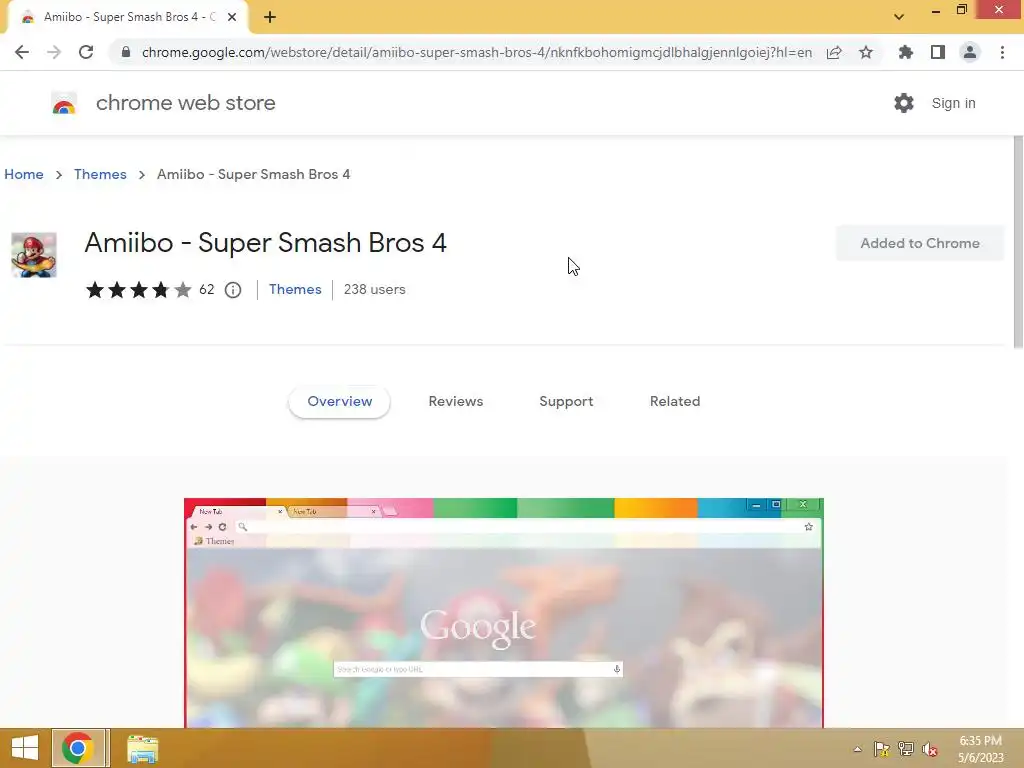Reload the current page
The height and width of the screenshot is (768, 1024).
(86, 52)
